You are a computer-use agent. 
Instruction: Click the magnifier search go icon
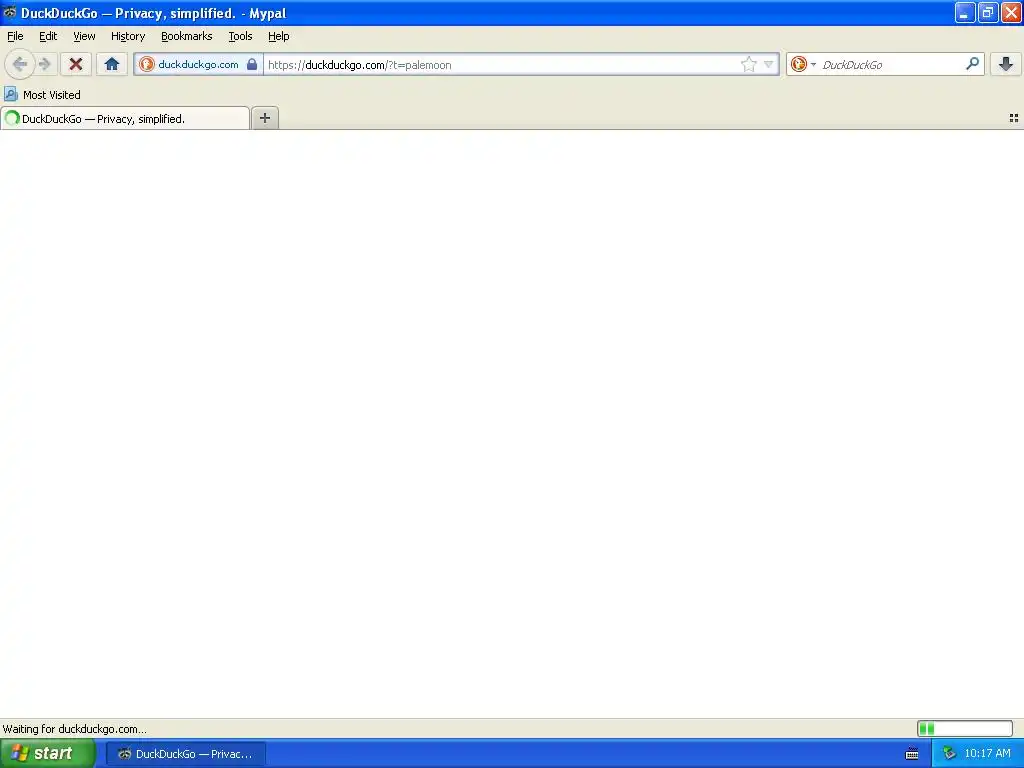[x=972, y=64]
